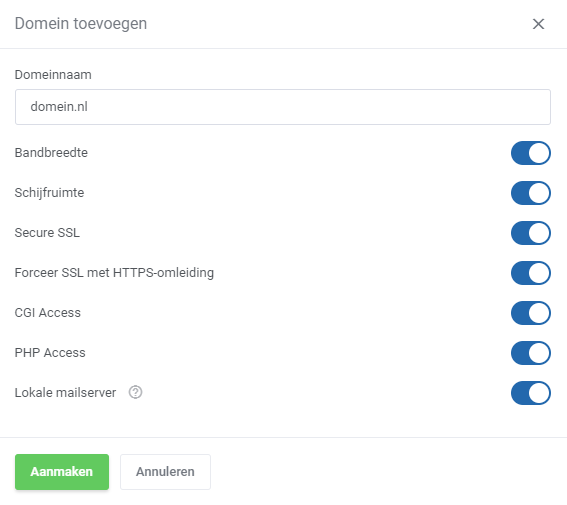Turn off the Schijfruimte toggle
Viewport: 567px width, 505px height.
[530, 193]
